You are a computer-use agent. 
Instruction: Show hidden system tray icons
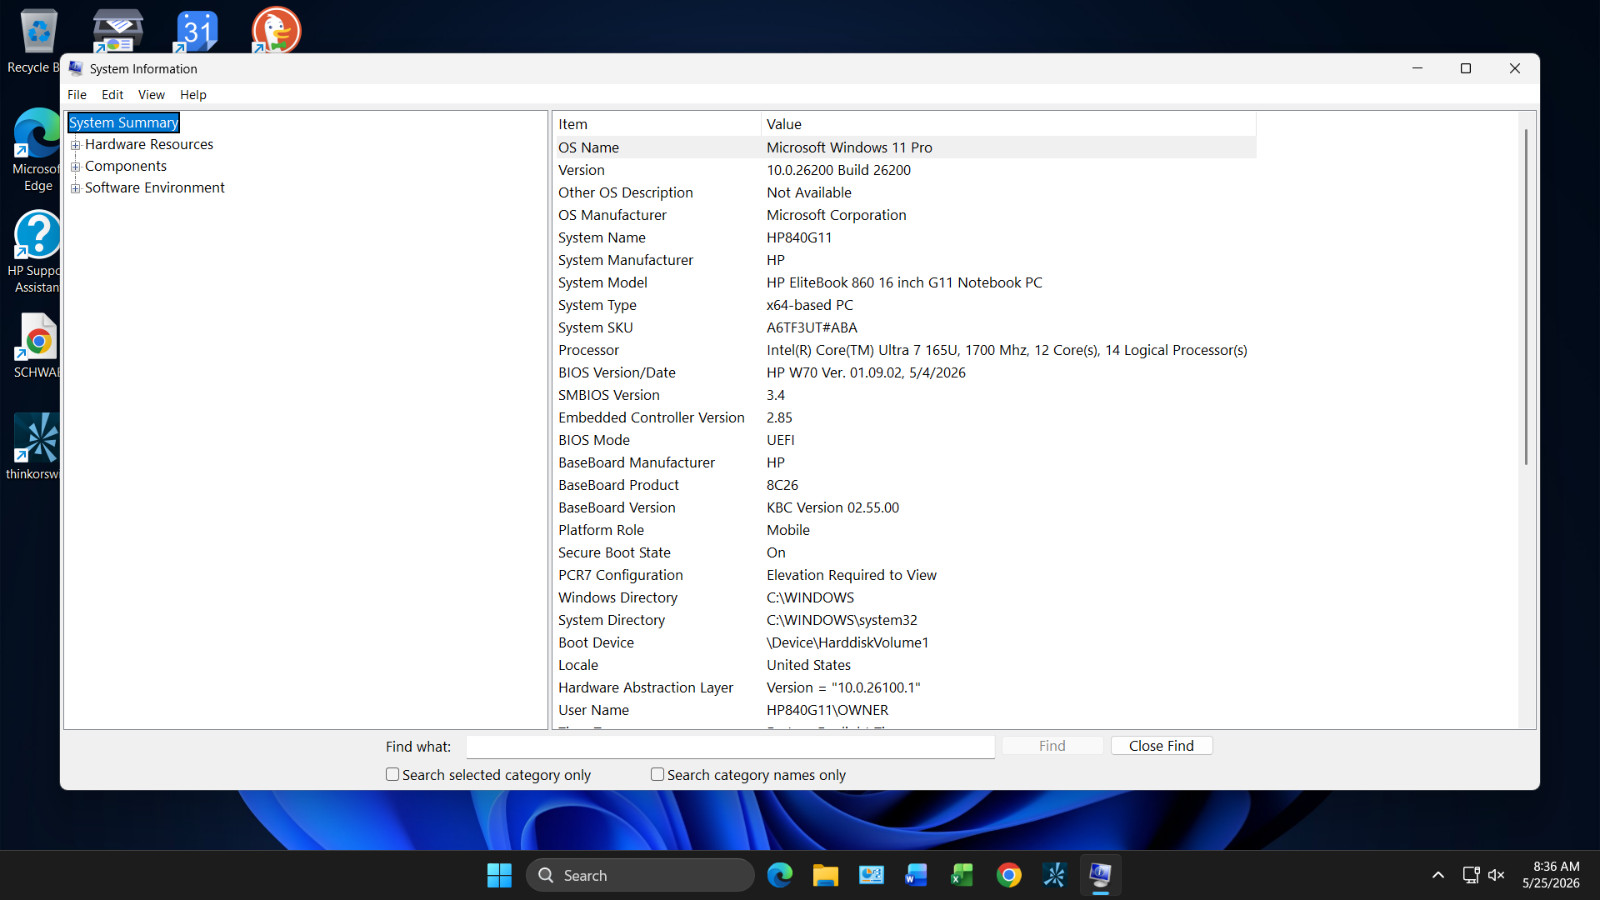pos(1438,875)
